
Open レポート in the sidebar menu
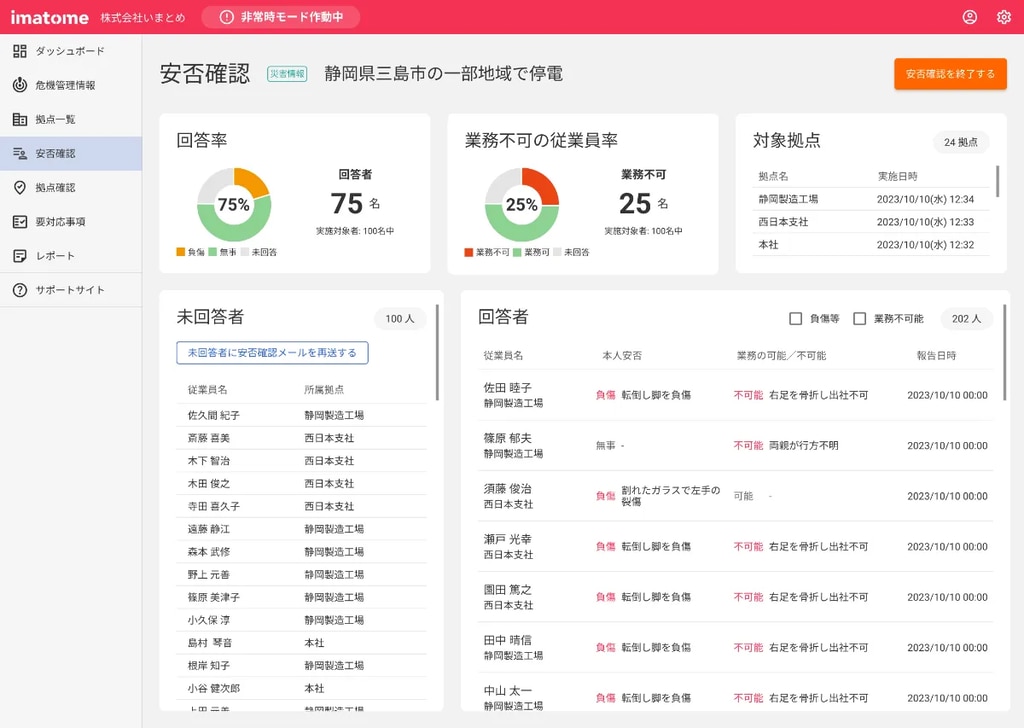(56, 255)
